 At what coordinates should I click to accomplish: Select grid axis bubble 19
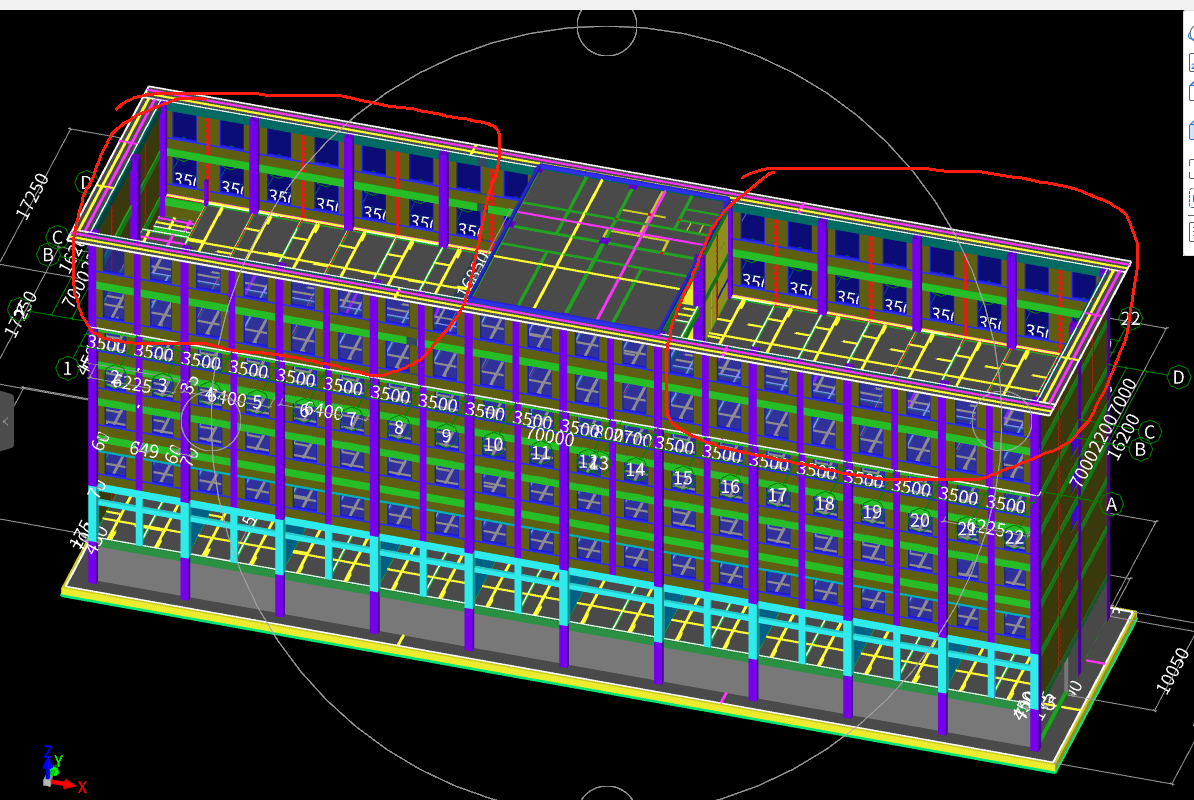[x=872, y=512]
